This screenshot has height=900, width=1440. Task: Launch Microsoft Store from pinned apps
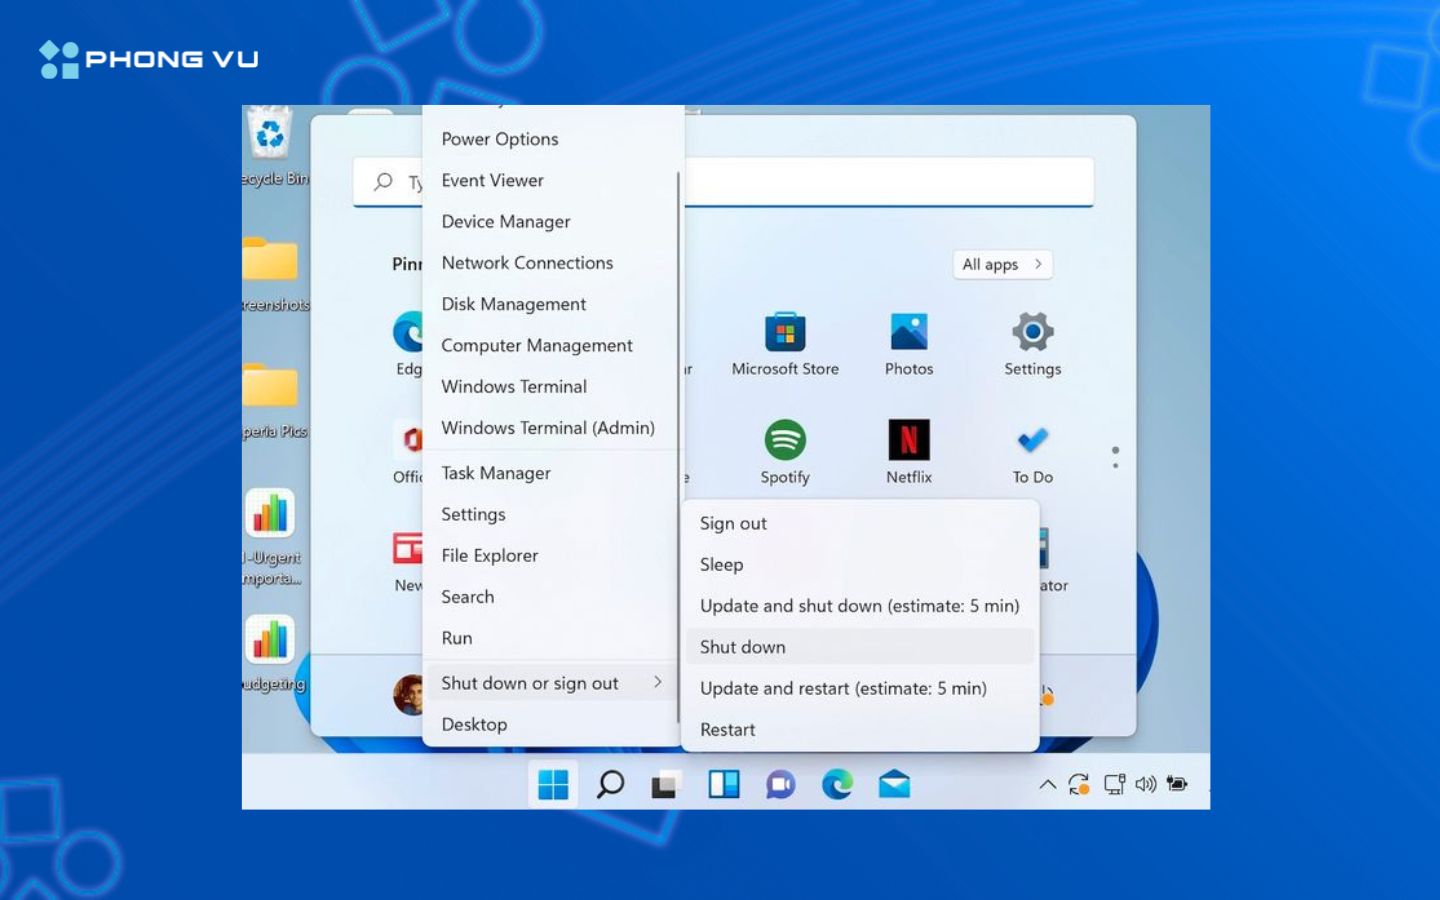tap(785, 333)
